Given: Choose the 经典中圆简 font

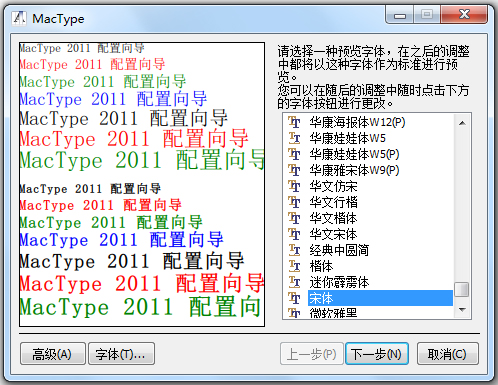Looking at the screenshot, I should pyautogui.click(x=339, y=250).
